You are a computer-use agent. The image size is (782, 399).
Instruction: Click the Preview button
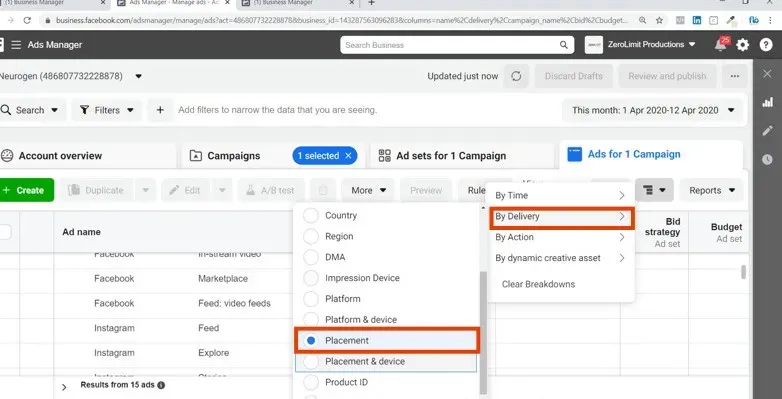click(426, 191)
